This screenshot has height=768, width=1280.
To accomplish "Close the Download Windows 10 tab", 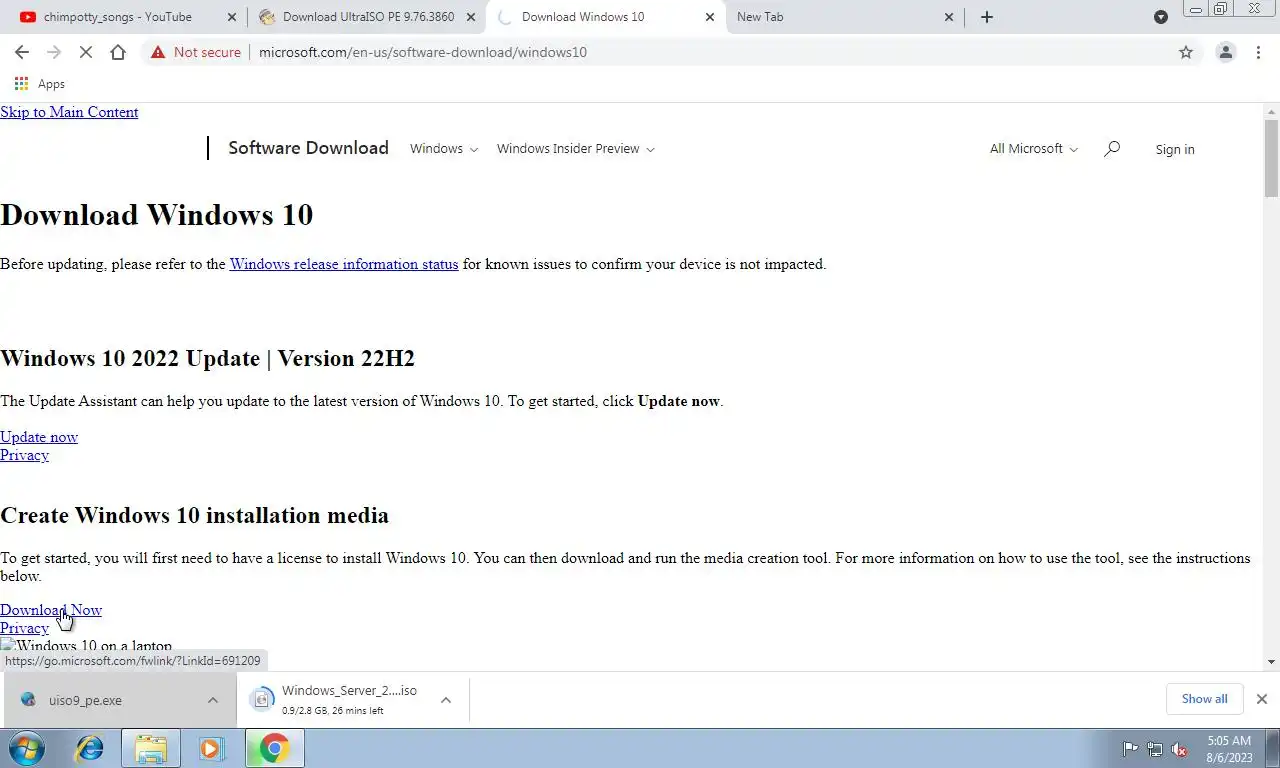I will click(x=710, y=17).
